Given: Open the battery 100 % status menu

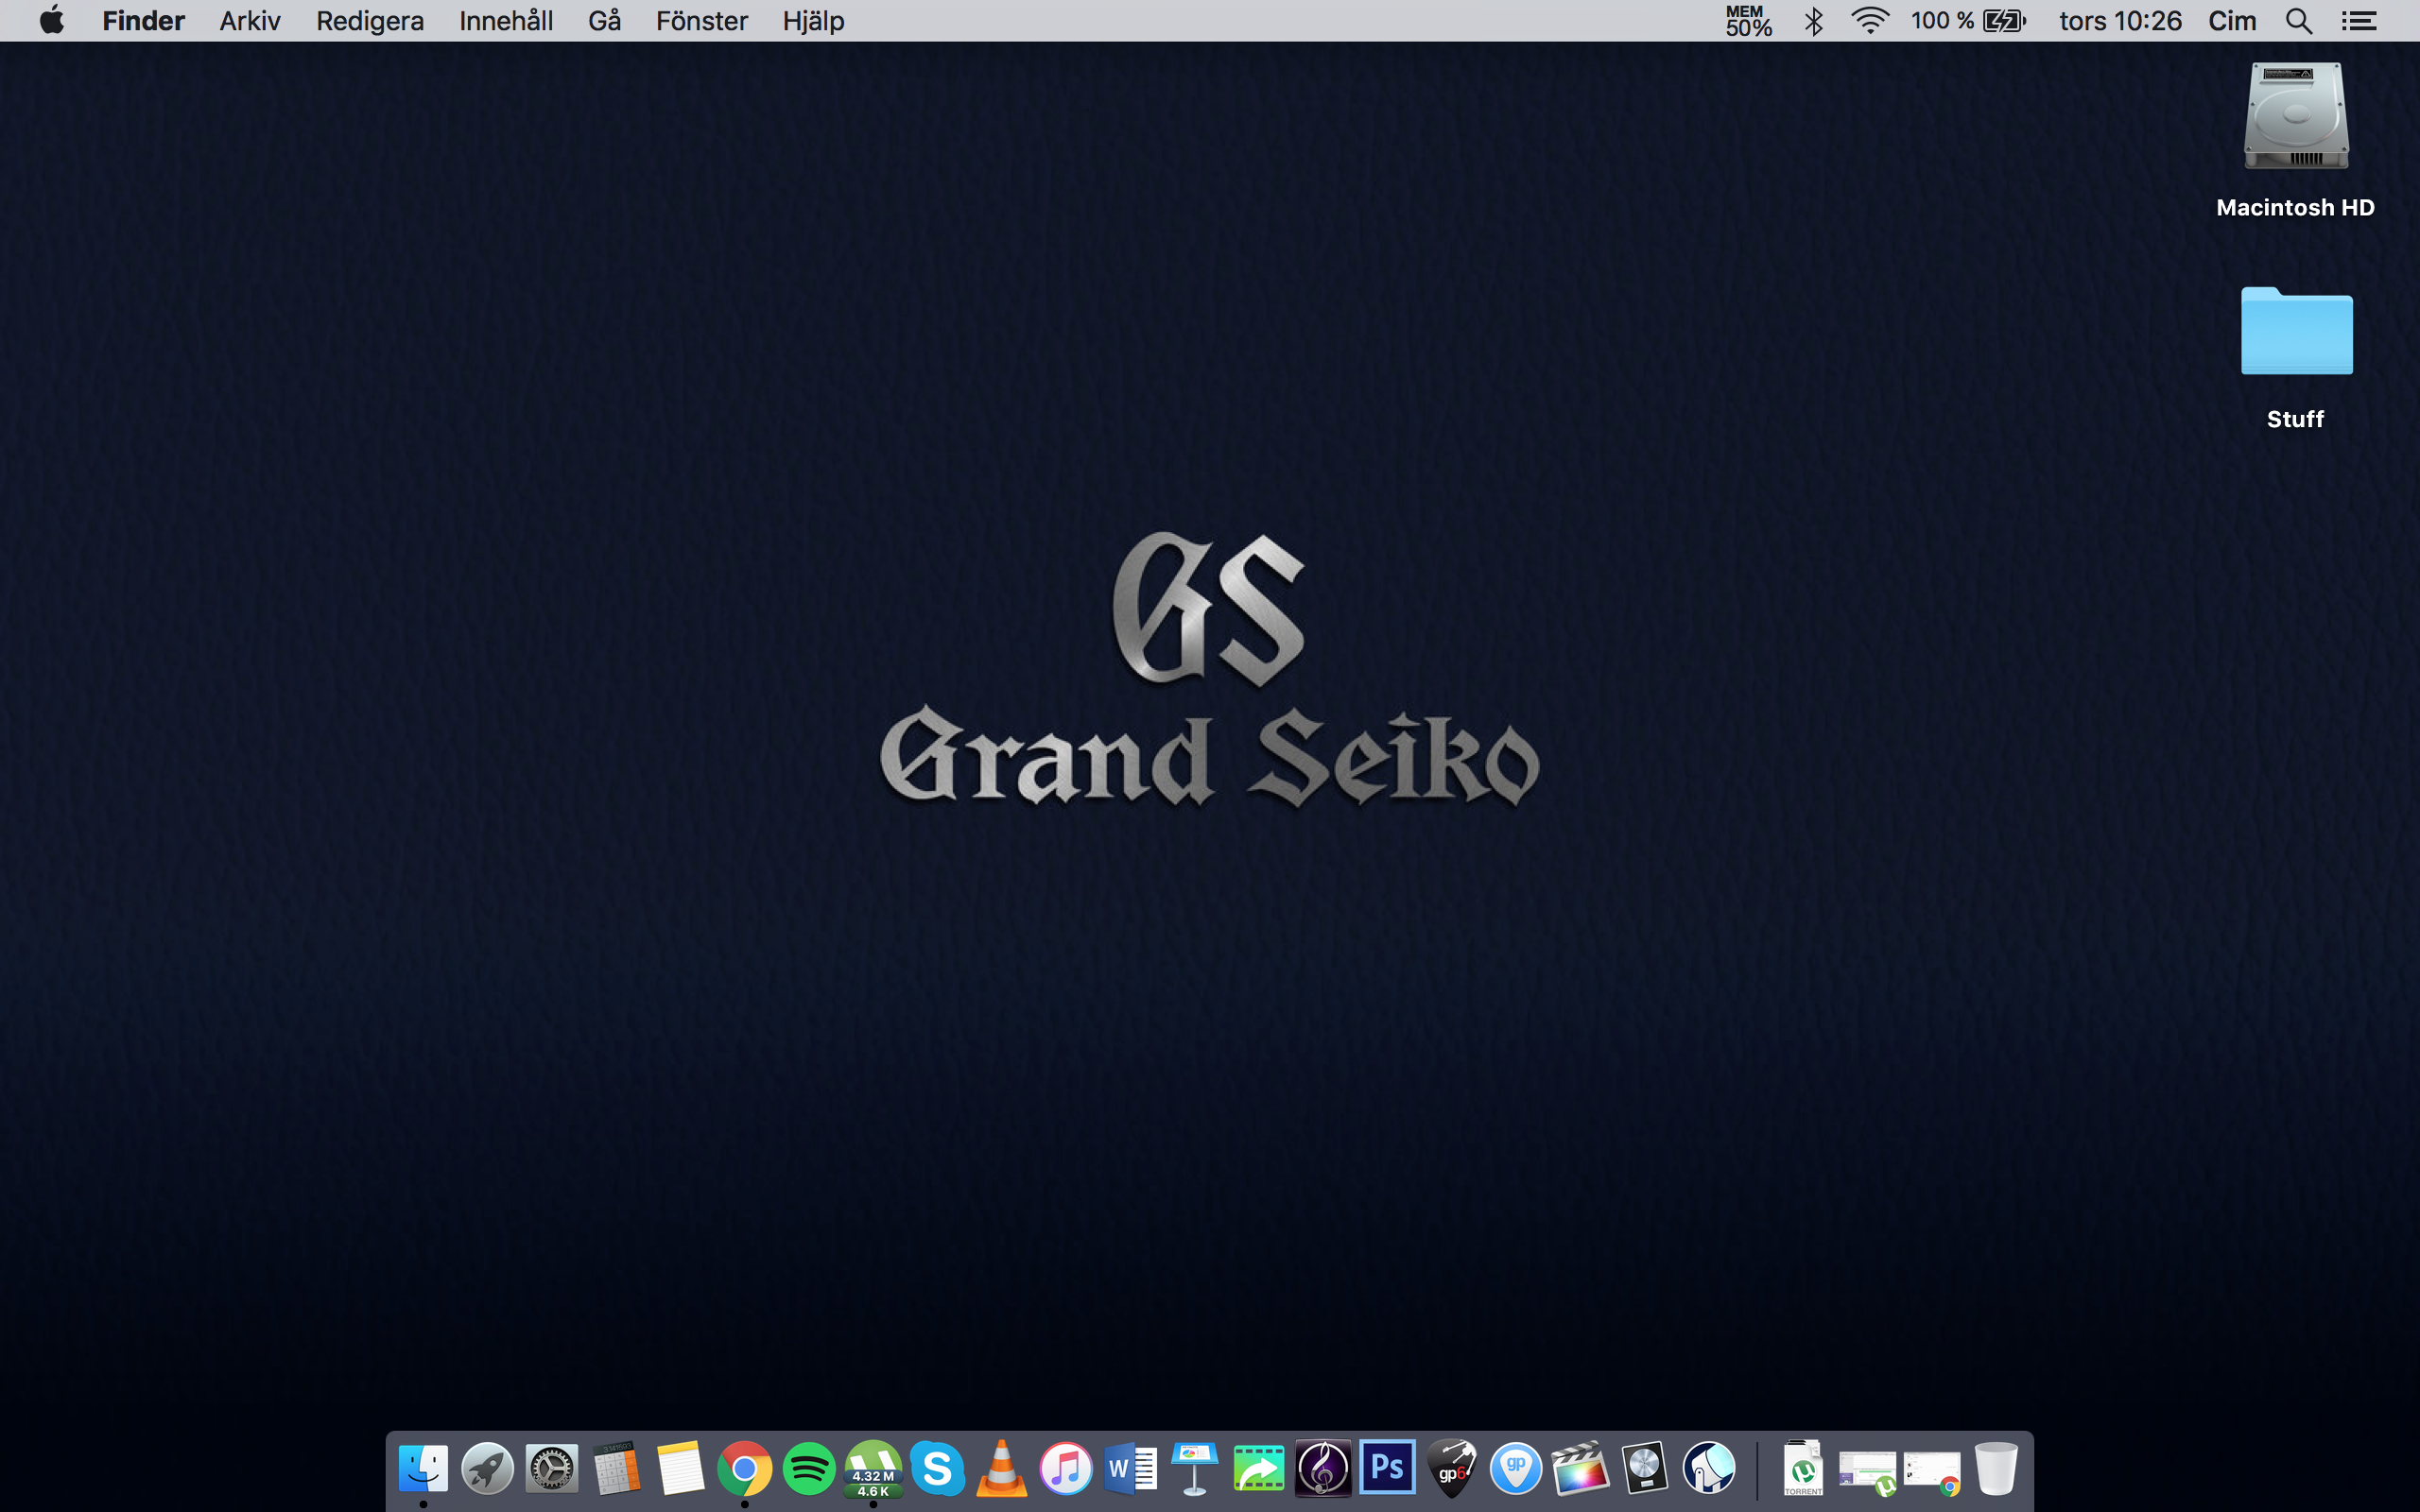Looking at the screenshot, I should 1968,20.
